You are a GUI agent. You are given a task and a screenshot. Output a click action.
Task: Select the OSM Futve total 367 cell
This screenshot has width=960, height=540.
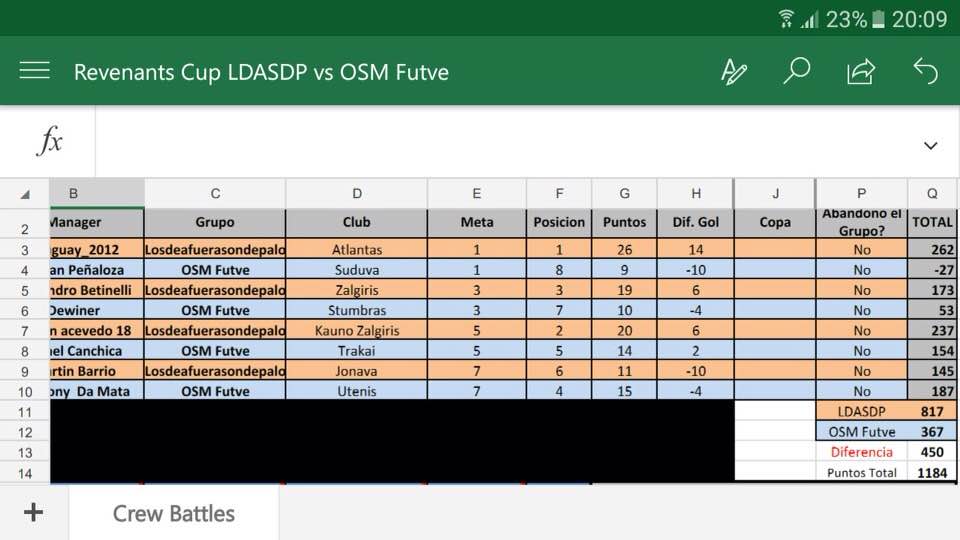click(x=932, y=432)
